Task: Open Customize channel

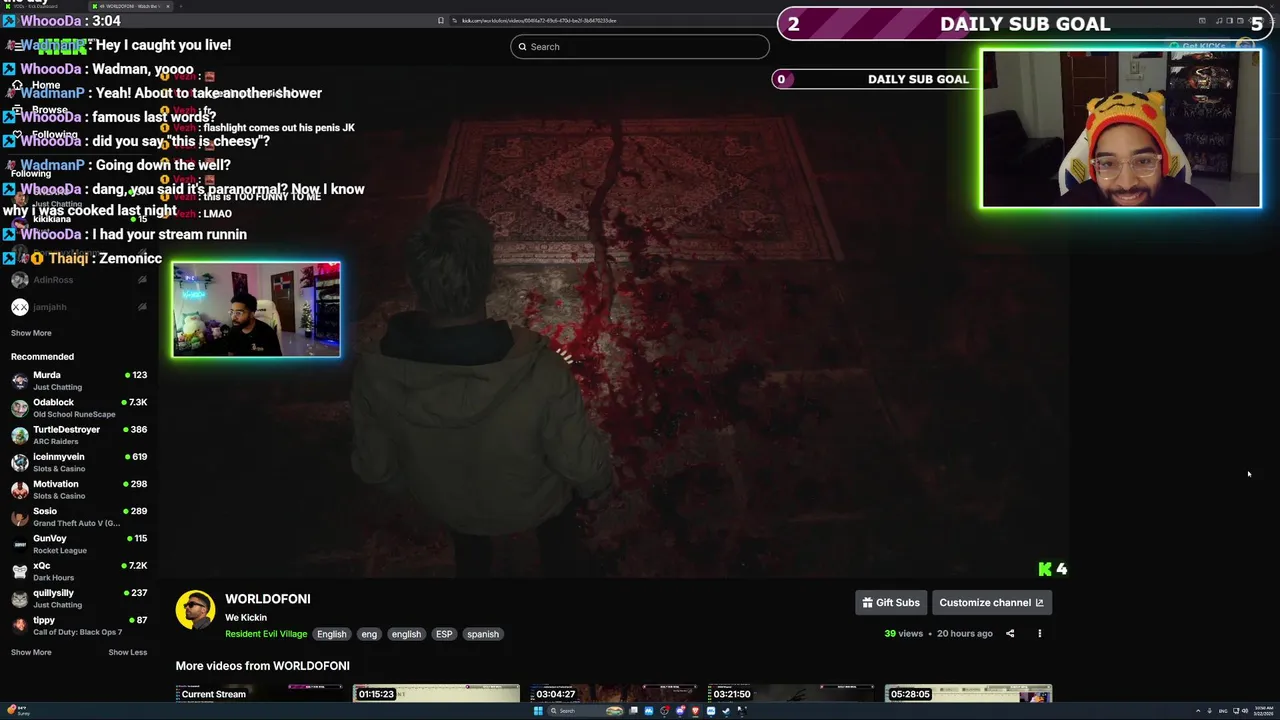Action: (x=991, y=602)
